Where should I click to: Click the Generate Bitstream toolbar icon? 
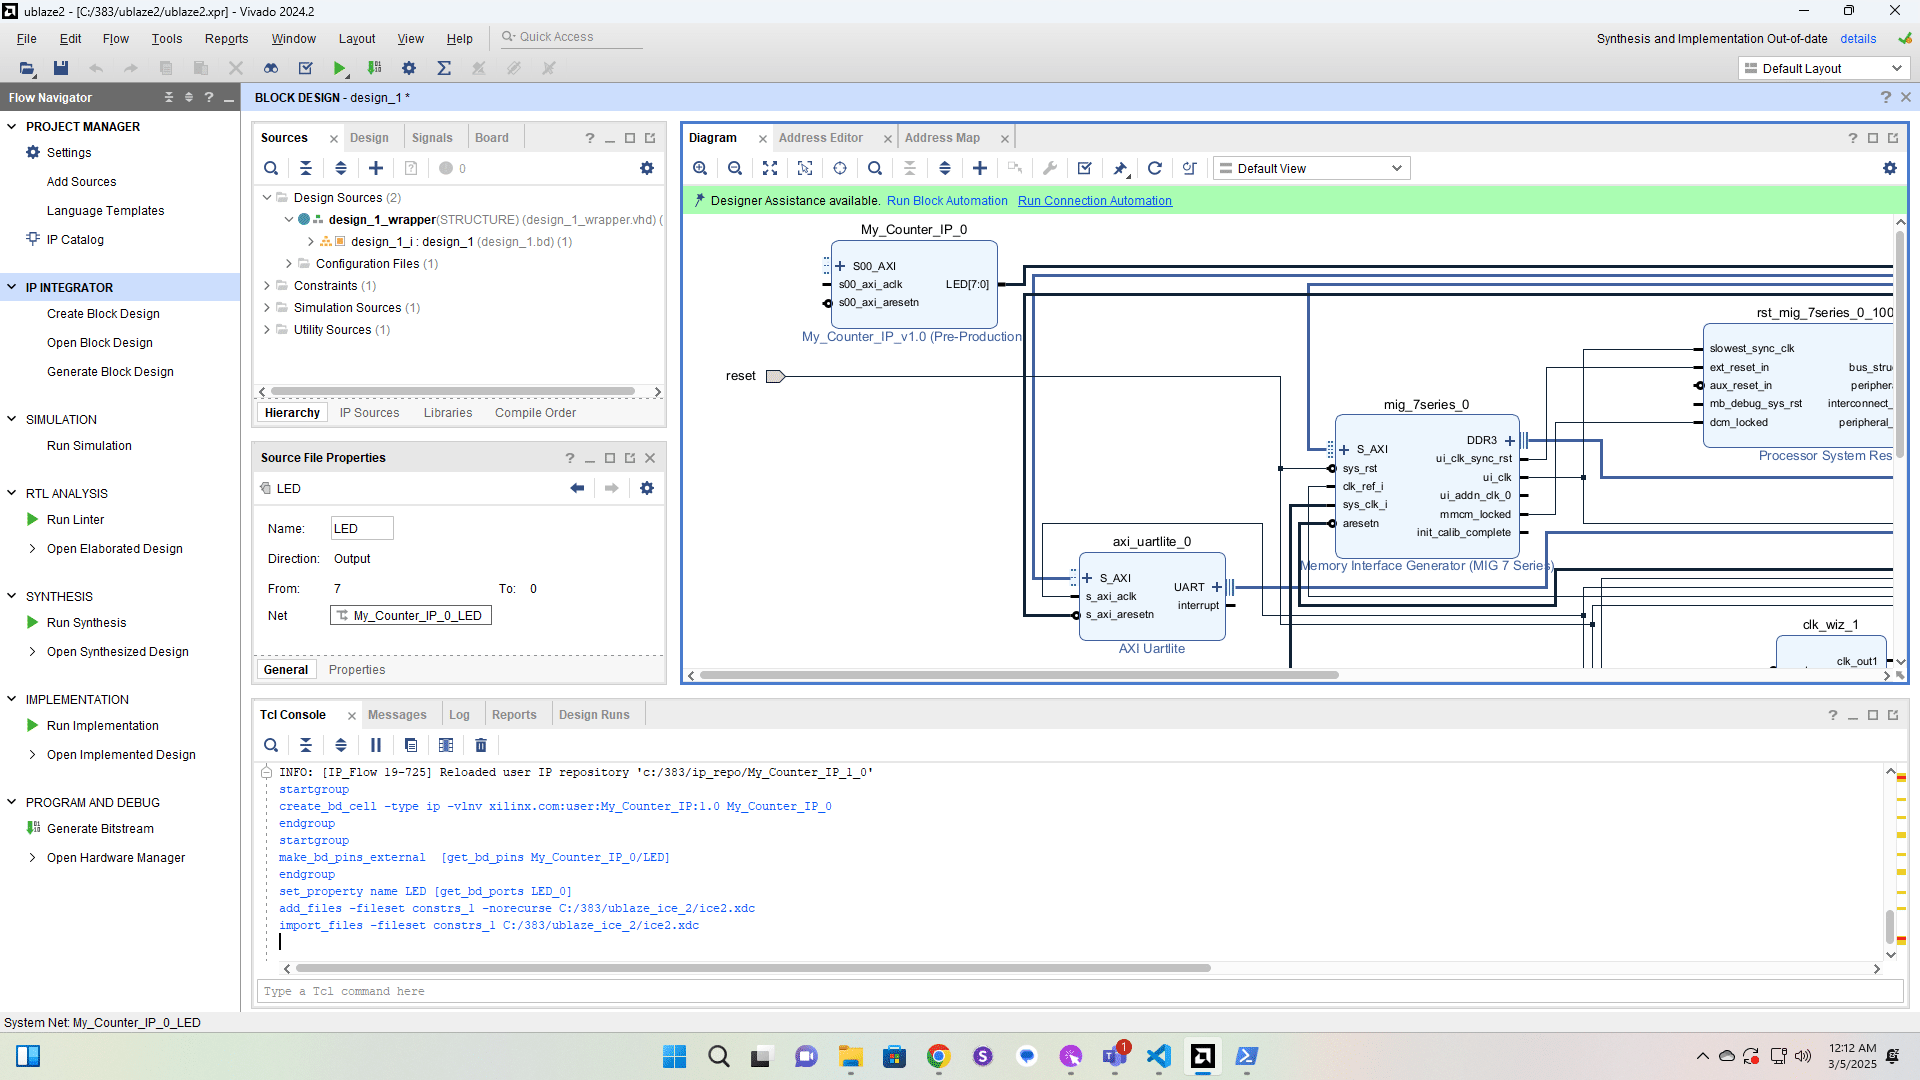click(374, 68)
